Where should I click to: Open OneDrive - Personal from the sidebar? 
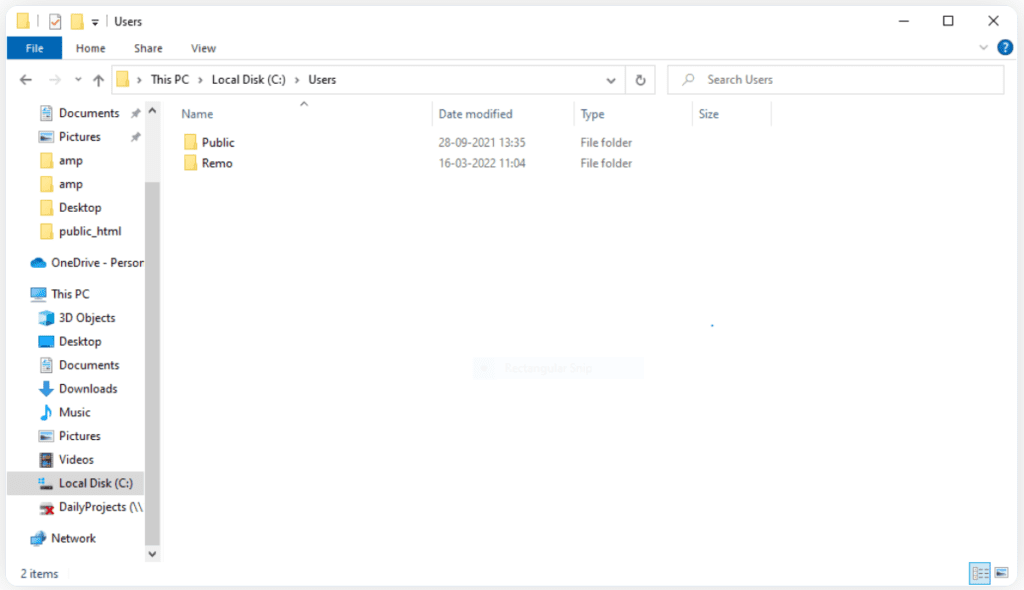point(94,262)
